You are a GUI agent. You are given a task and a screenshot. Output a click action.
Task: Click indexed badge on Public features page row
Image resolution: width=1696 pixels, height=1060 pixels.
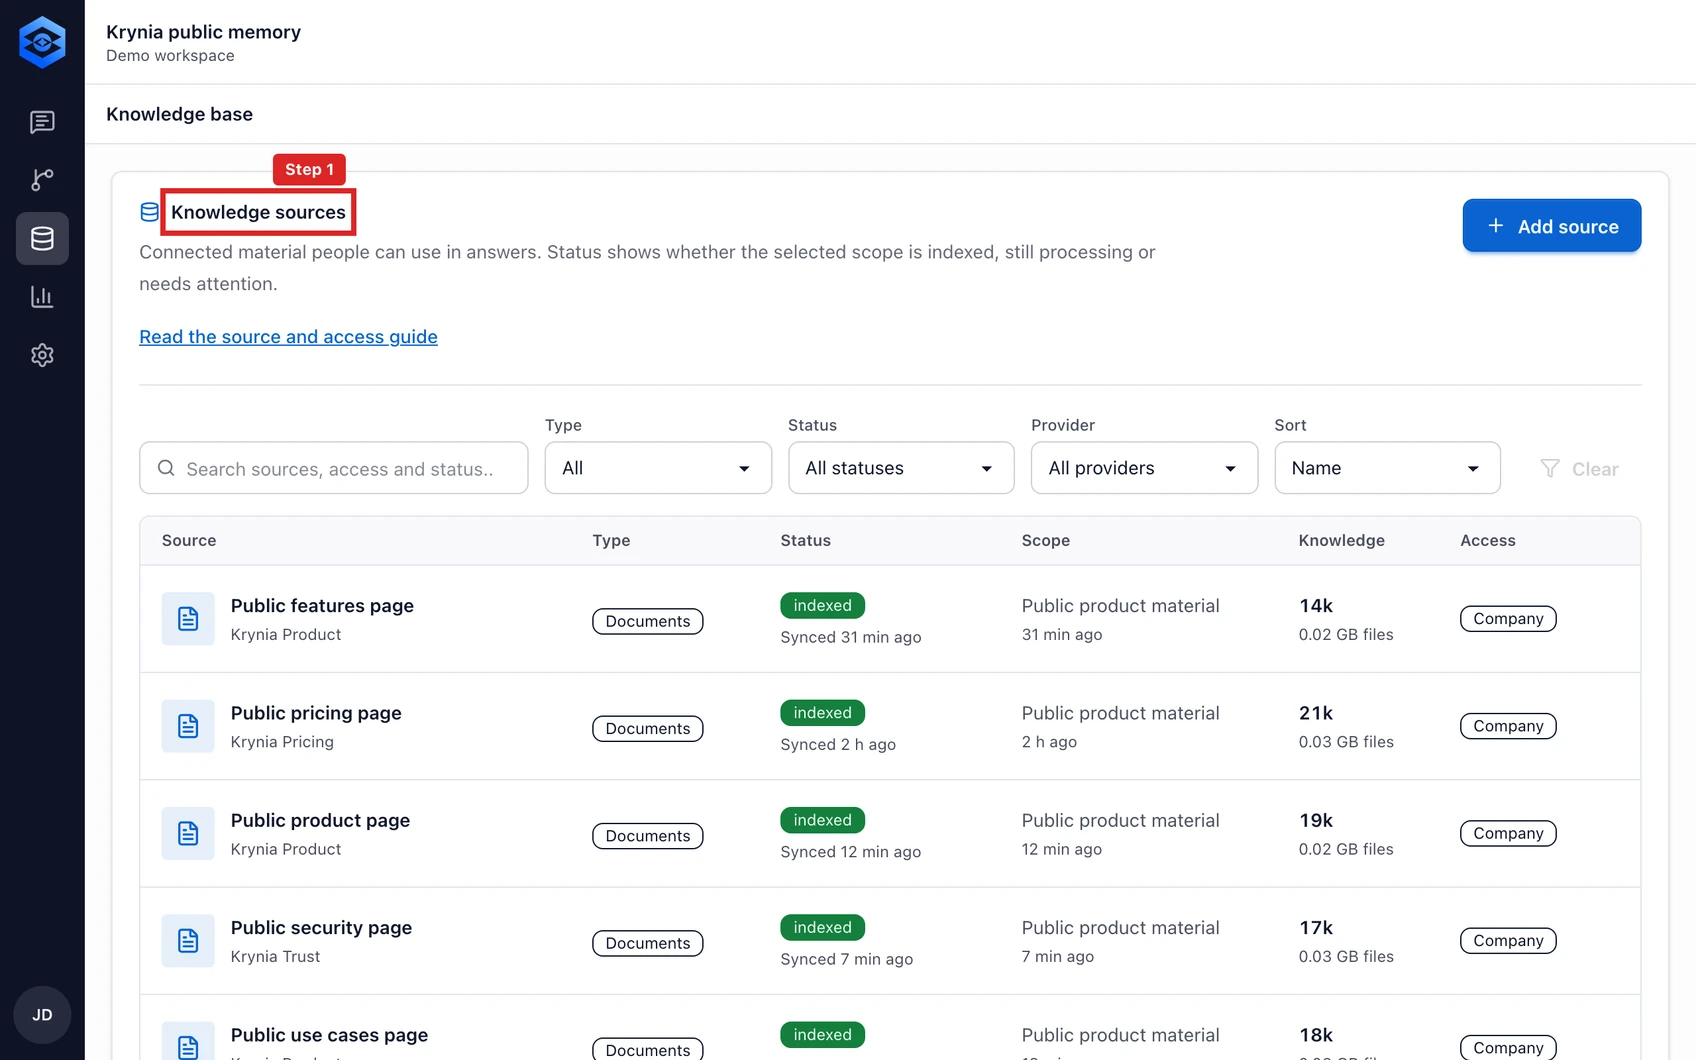[822, 605]
